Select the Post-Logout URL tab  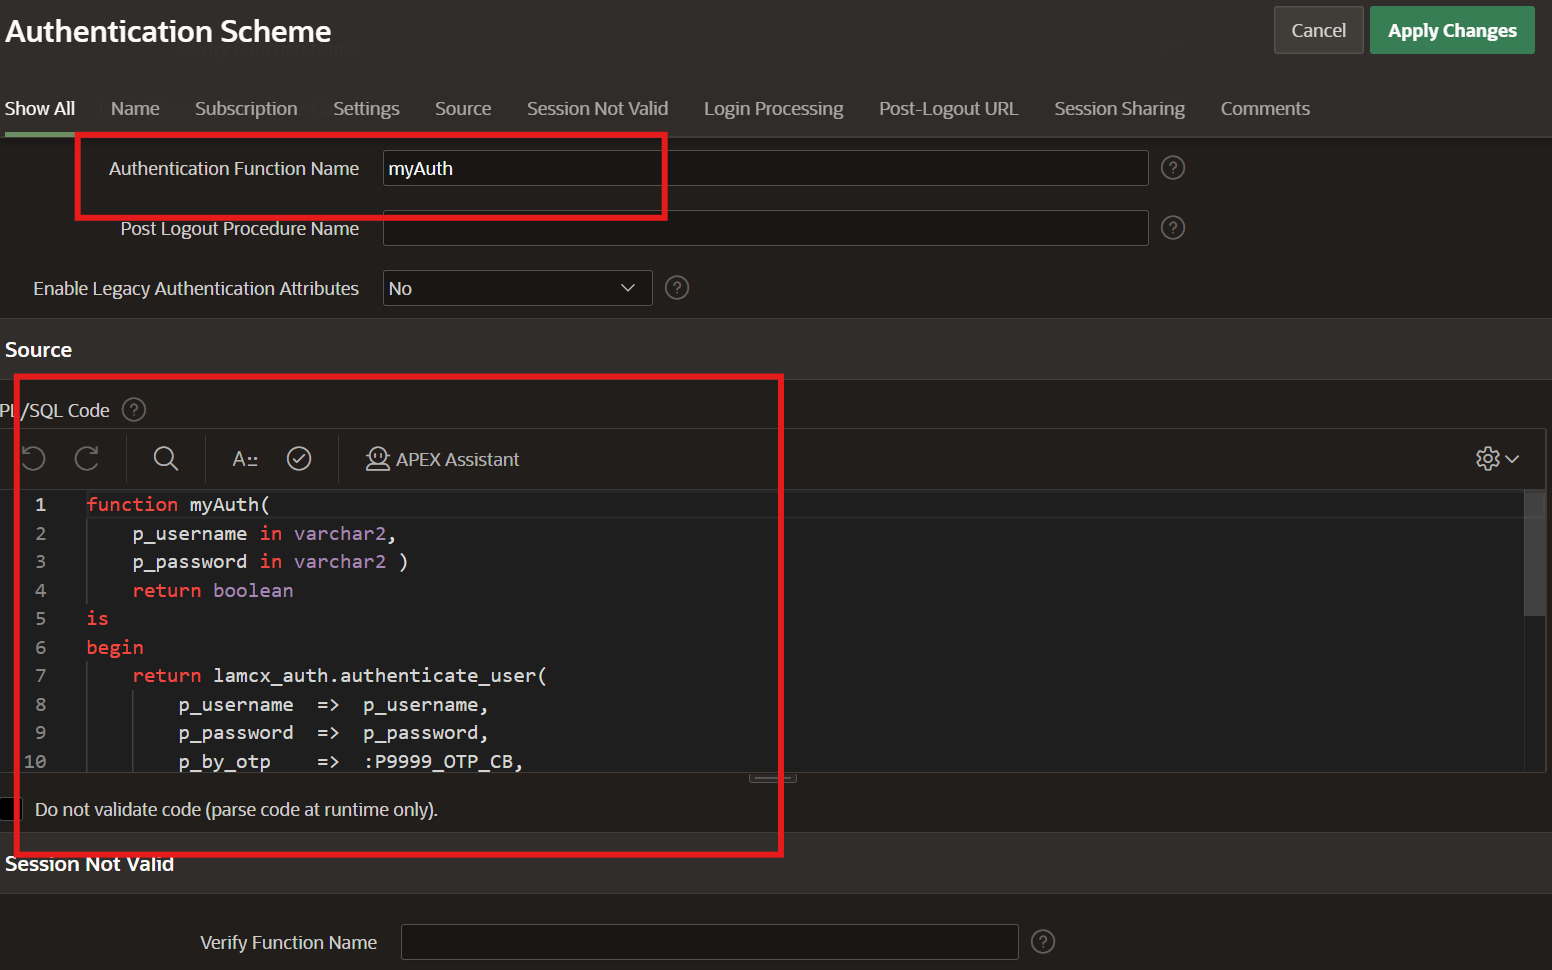pos(948,109)
